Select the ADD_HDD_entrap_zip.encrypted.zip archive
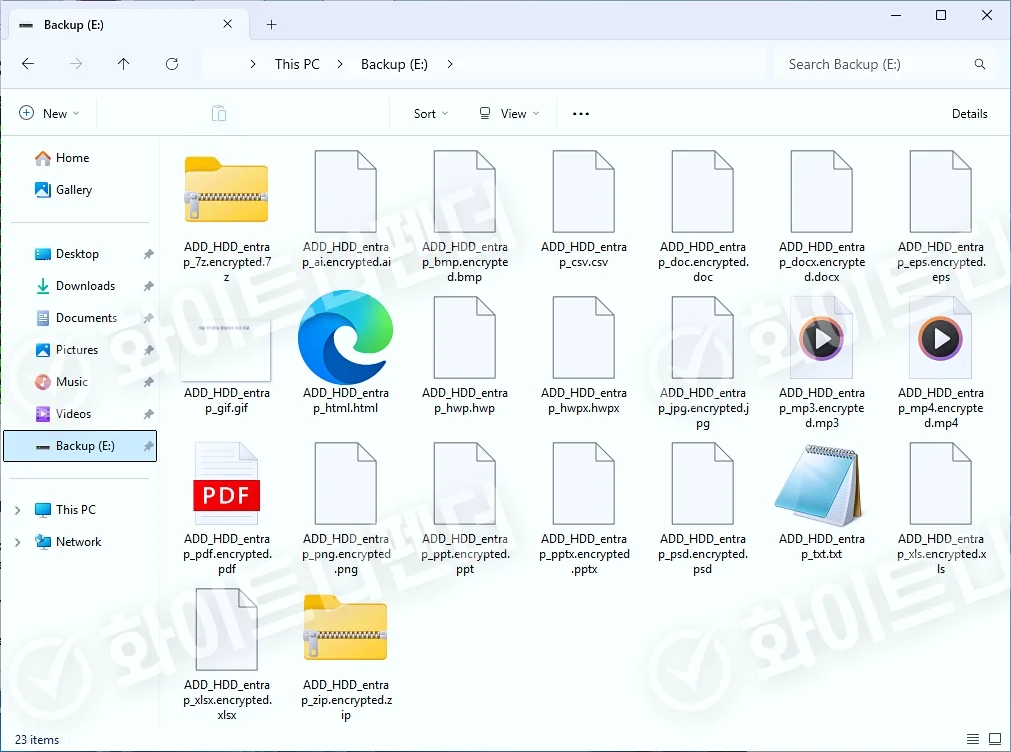Viewport: 1011px width, 752px height. 346,630
